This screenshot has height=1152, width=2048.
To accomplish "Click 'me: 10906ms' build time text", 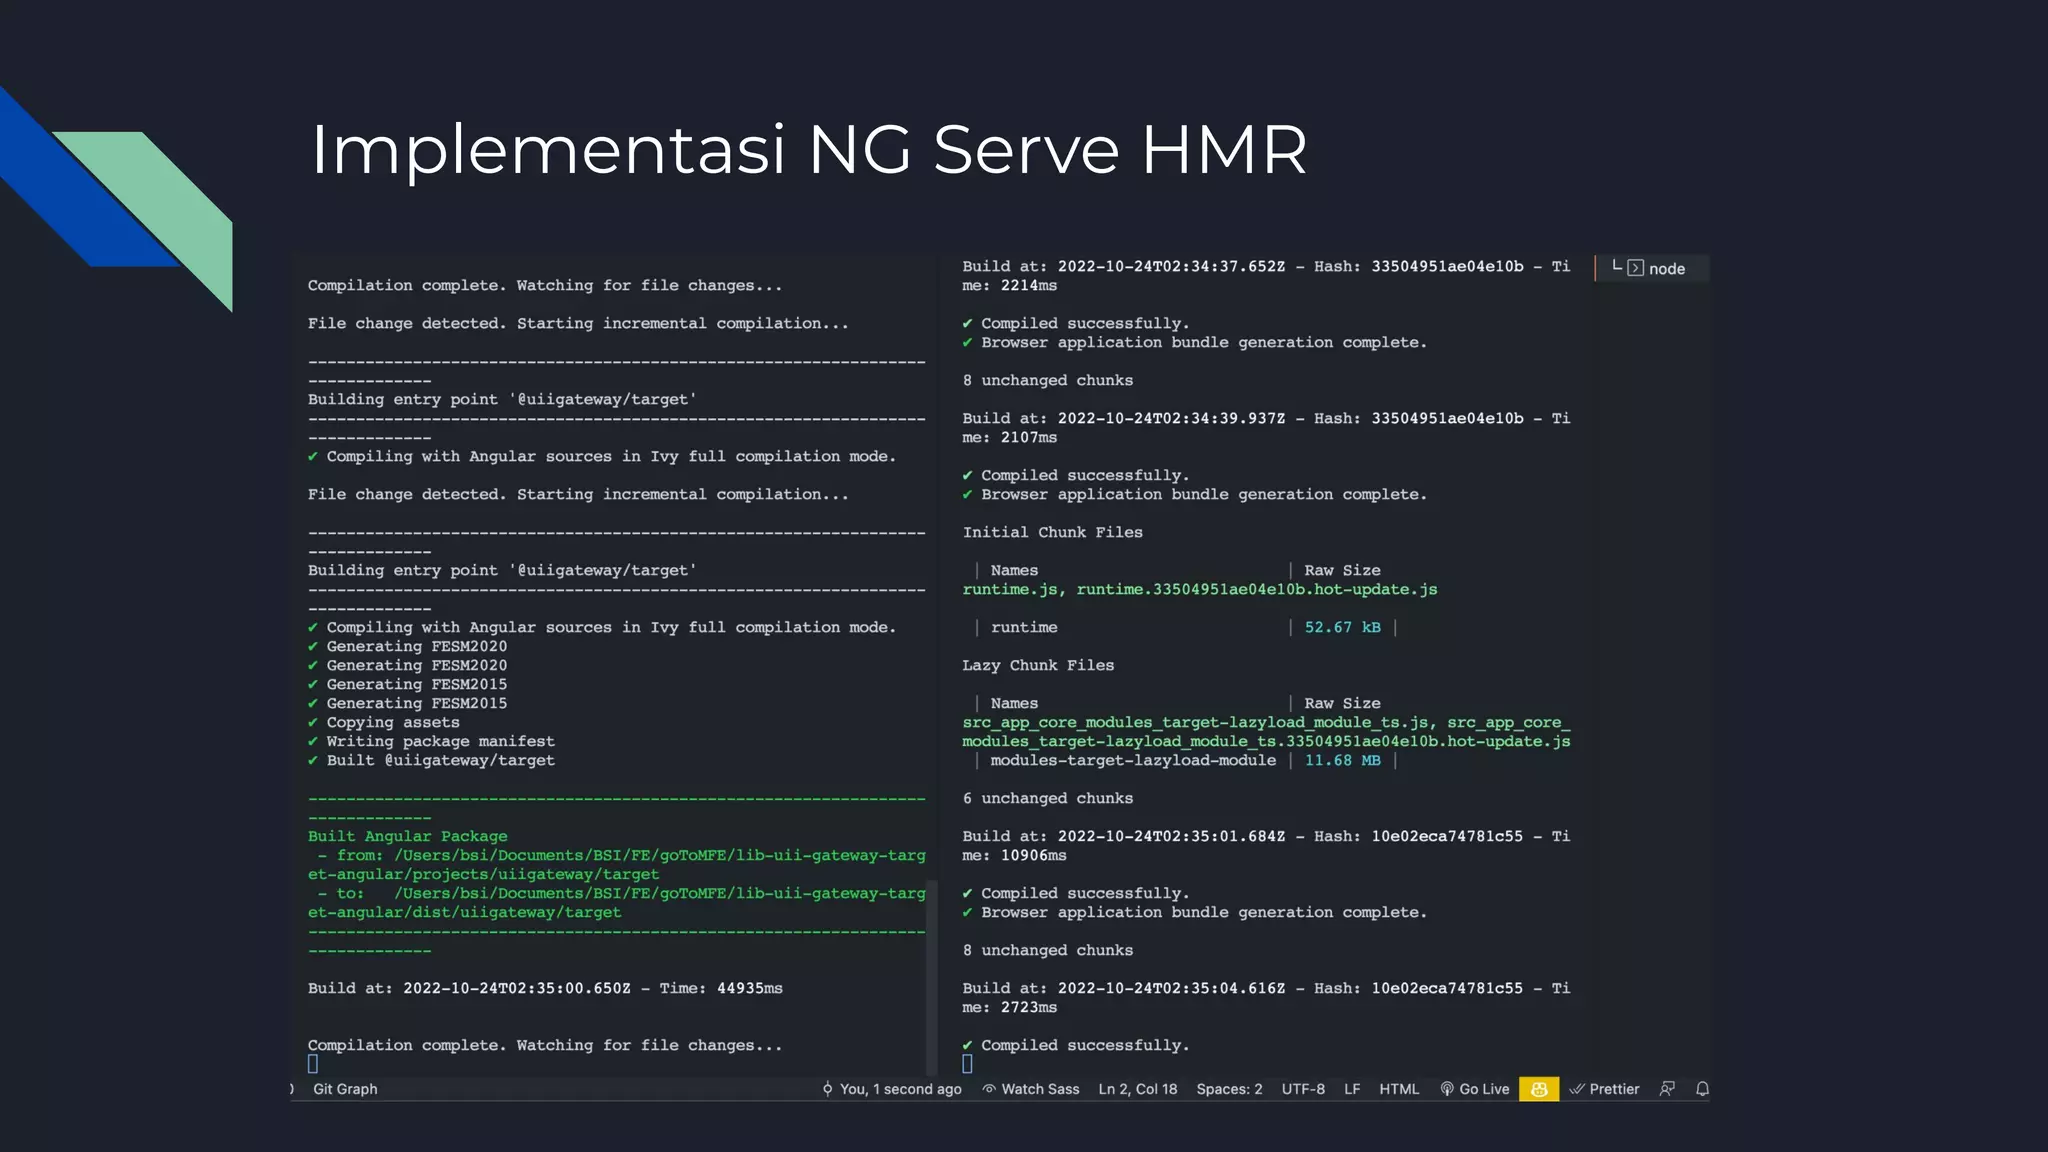I will pyautogui.click(x=1014, y=855).
